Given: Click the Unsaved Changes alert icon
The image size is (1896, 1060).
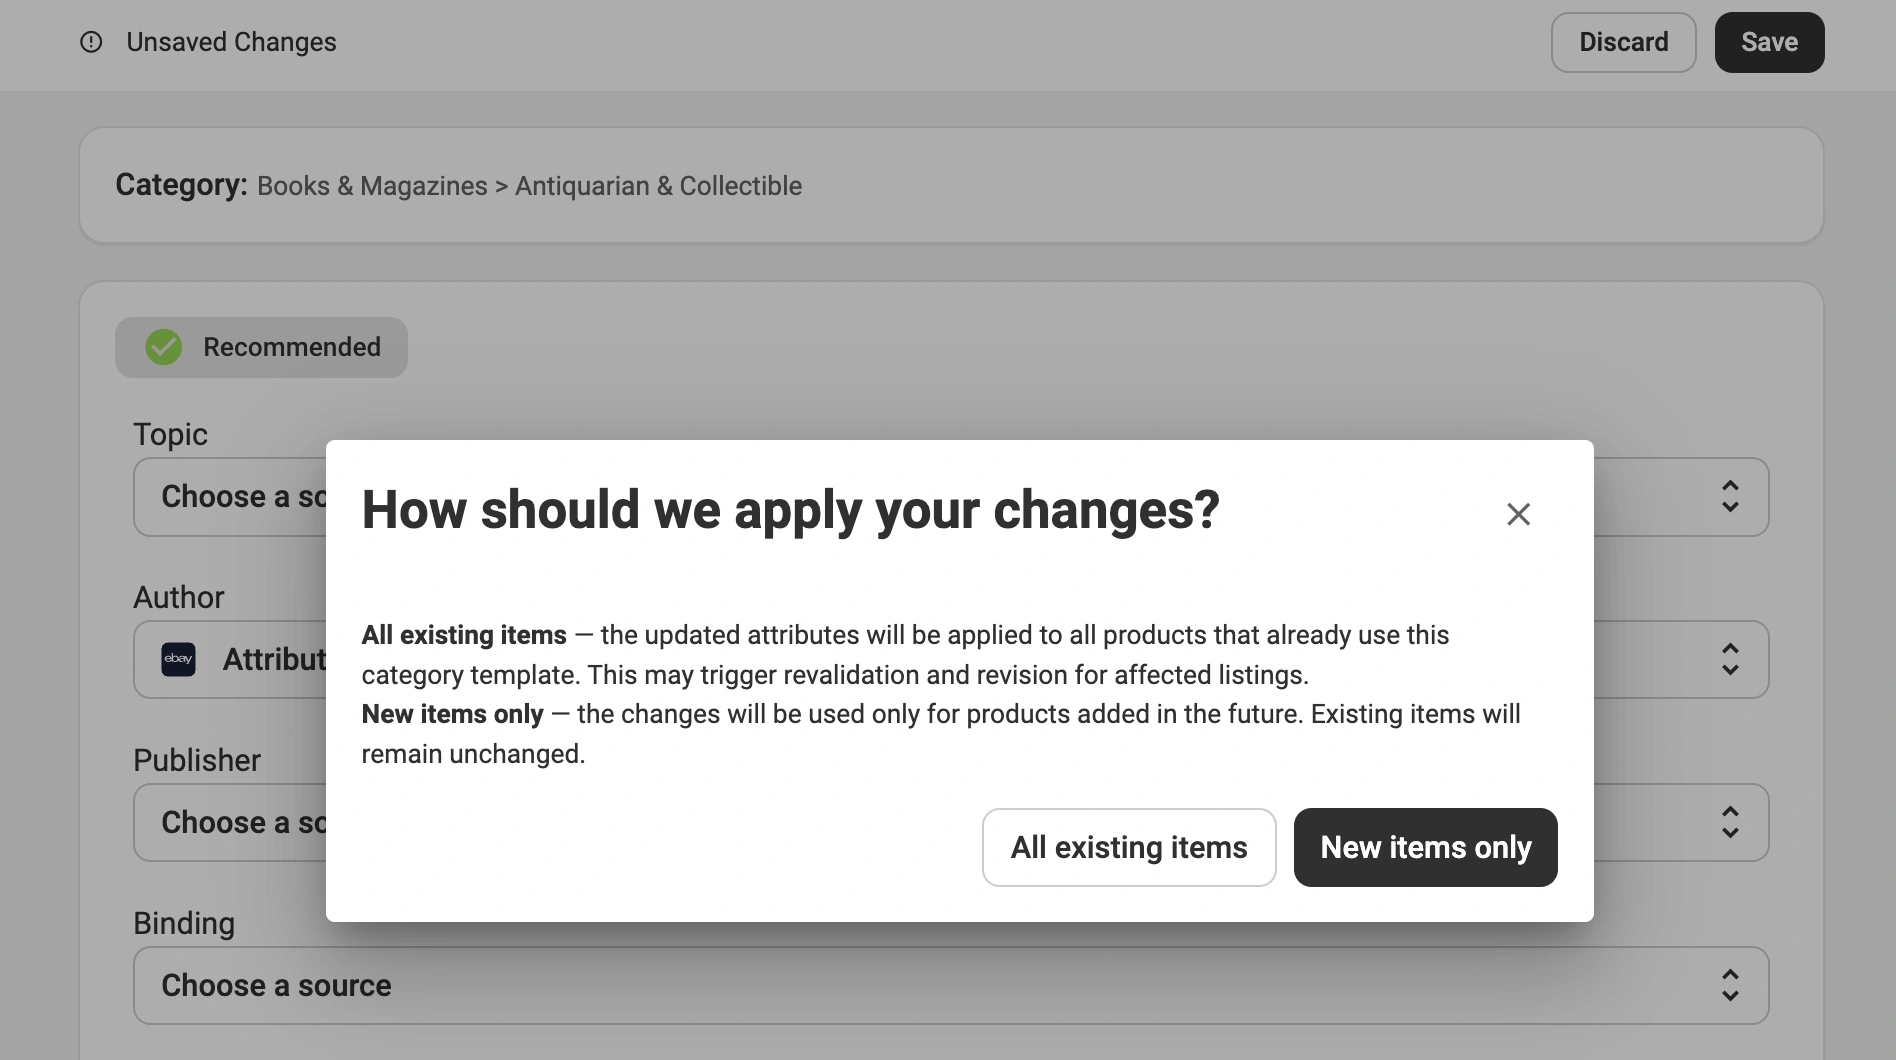Looking at the screenshot, I should click(91, 42).
